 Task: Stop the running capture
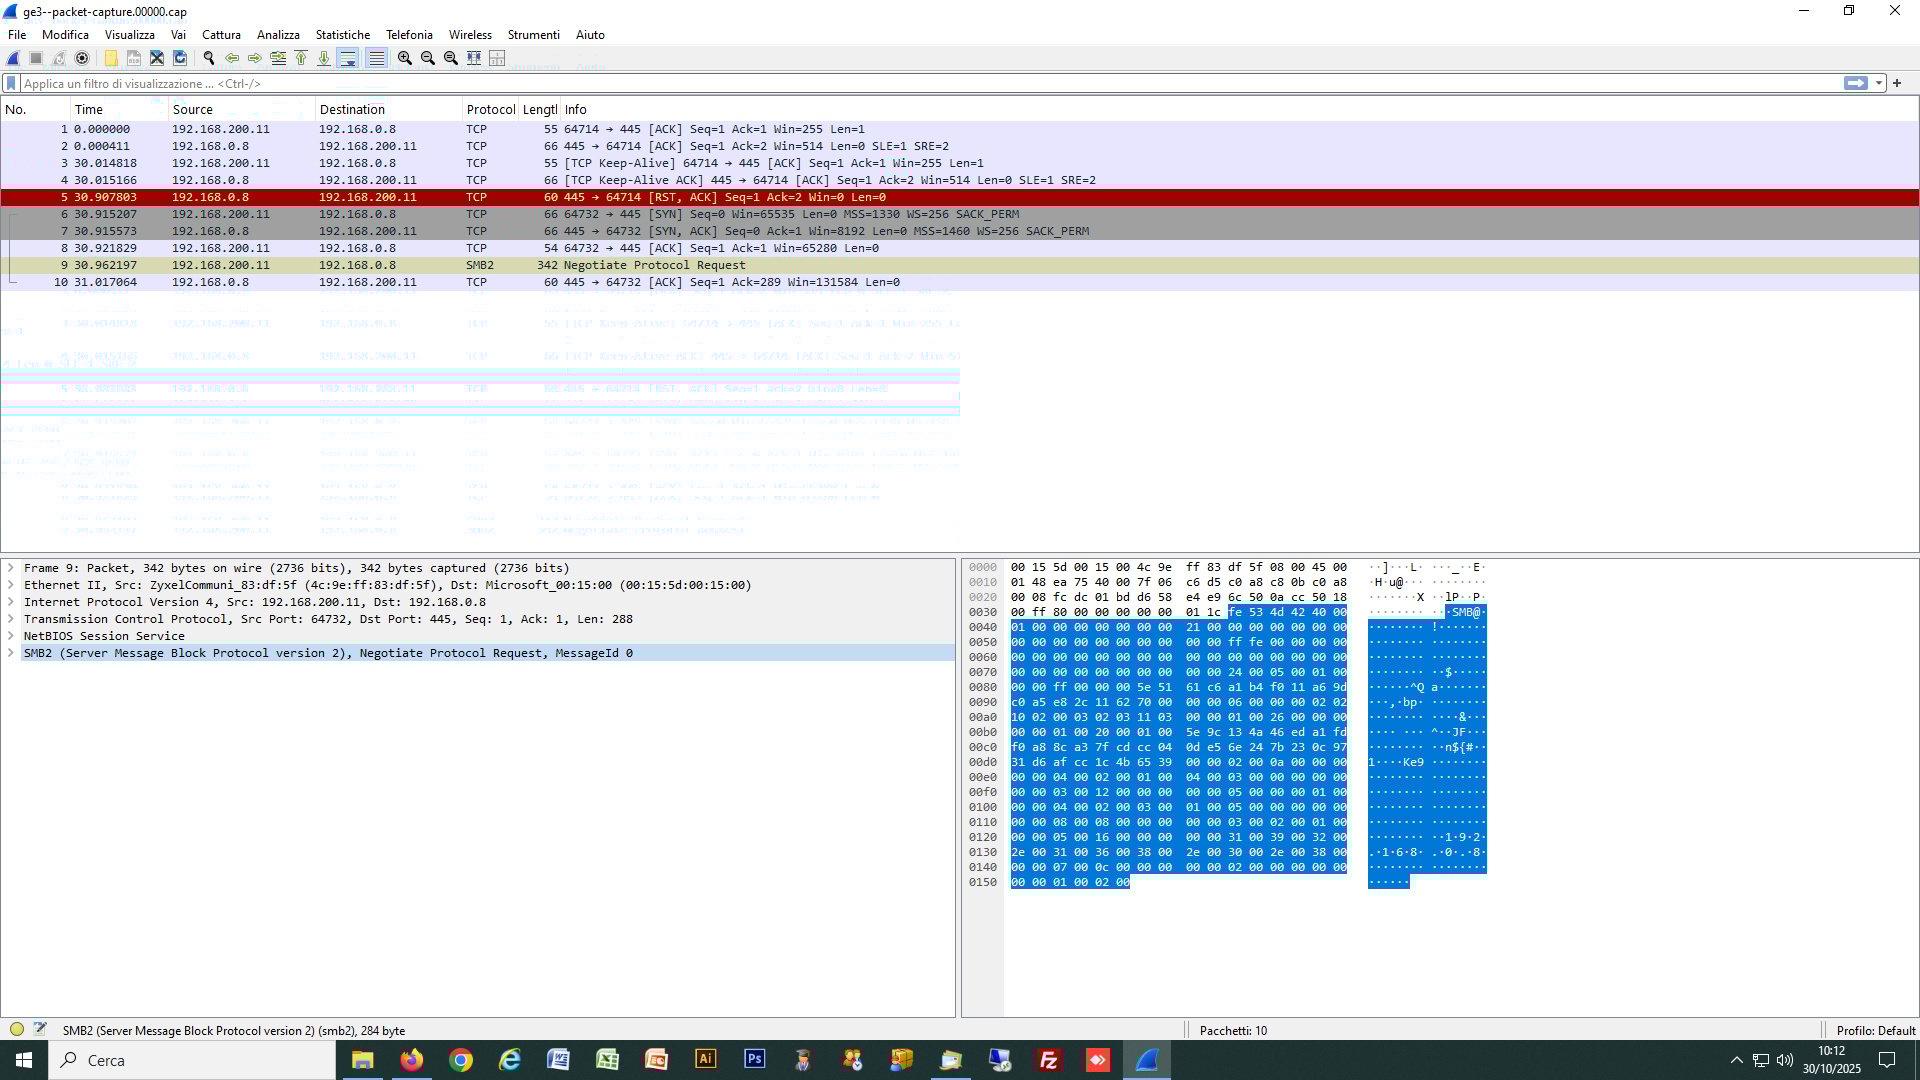point(37,58)
